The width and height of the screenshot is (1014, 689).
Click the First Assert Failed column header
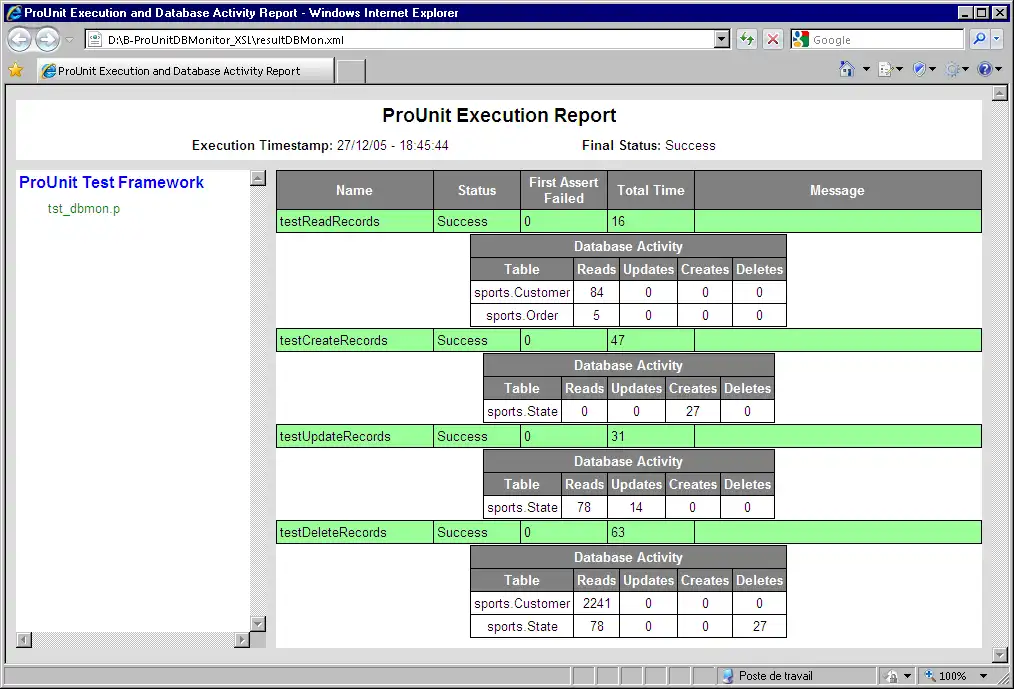tap(564, 190)
